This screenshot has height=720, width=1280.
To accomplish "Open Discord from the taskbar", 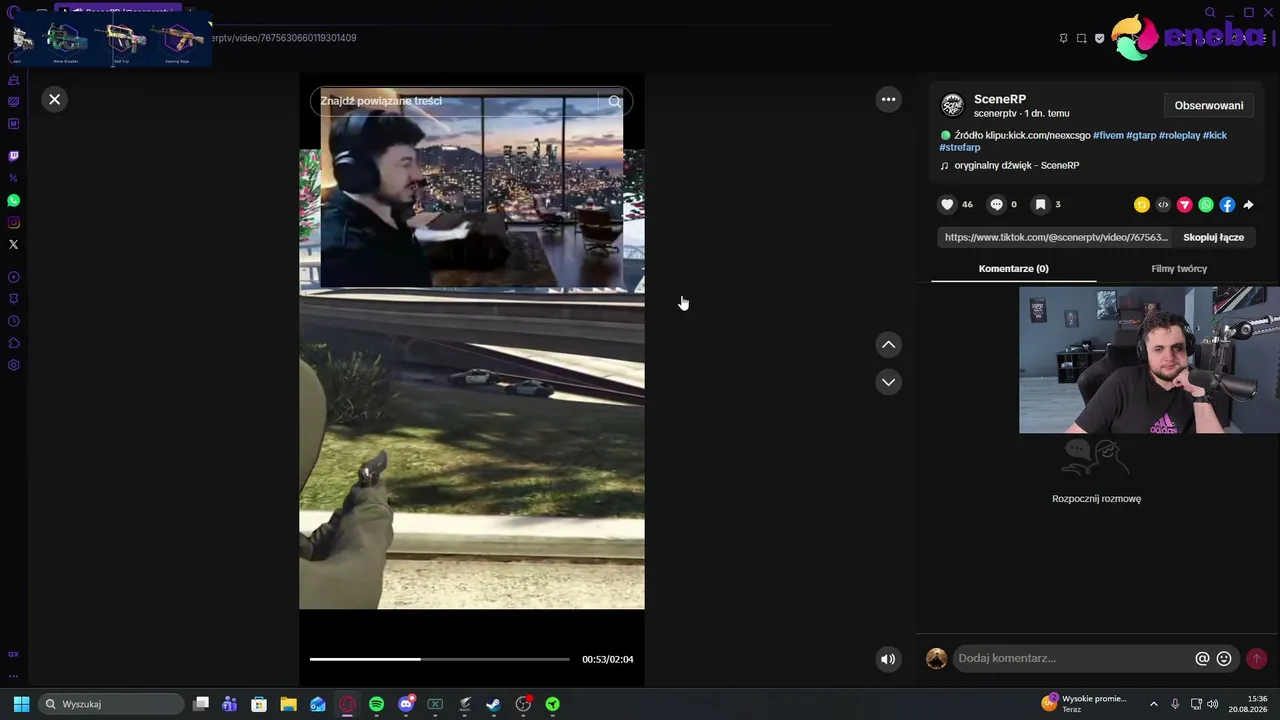I will pyautogui.click(x=406, y=704).
